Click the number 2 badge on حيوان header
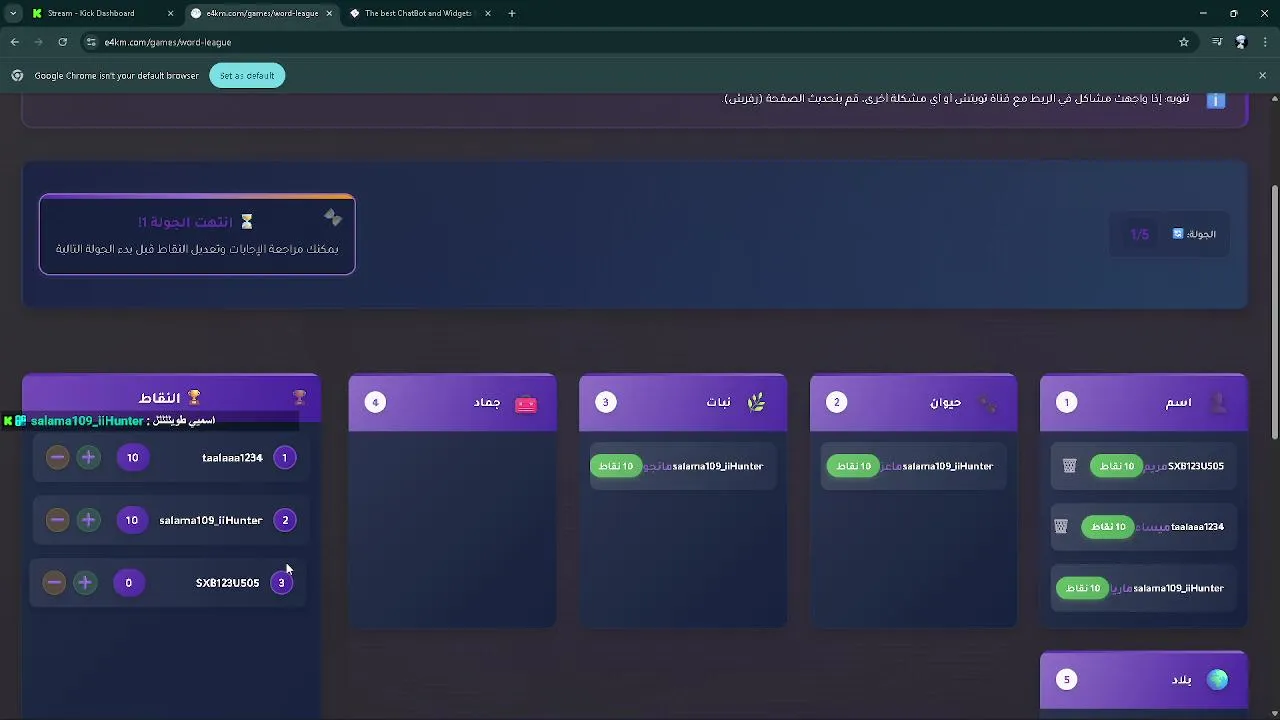Image resolution: width=1280 pixels, height=720 pixels. coord(836,402)
